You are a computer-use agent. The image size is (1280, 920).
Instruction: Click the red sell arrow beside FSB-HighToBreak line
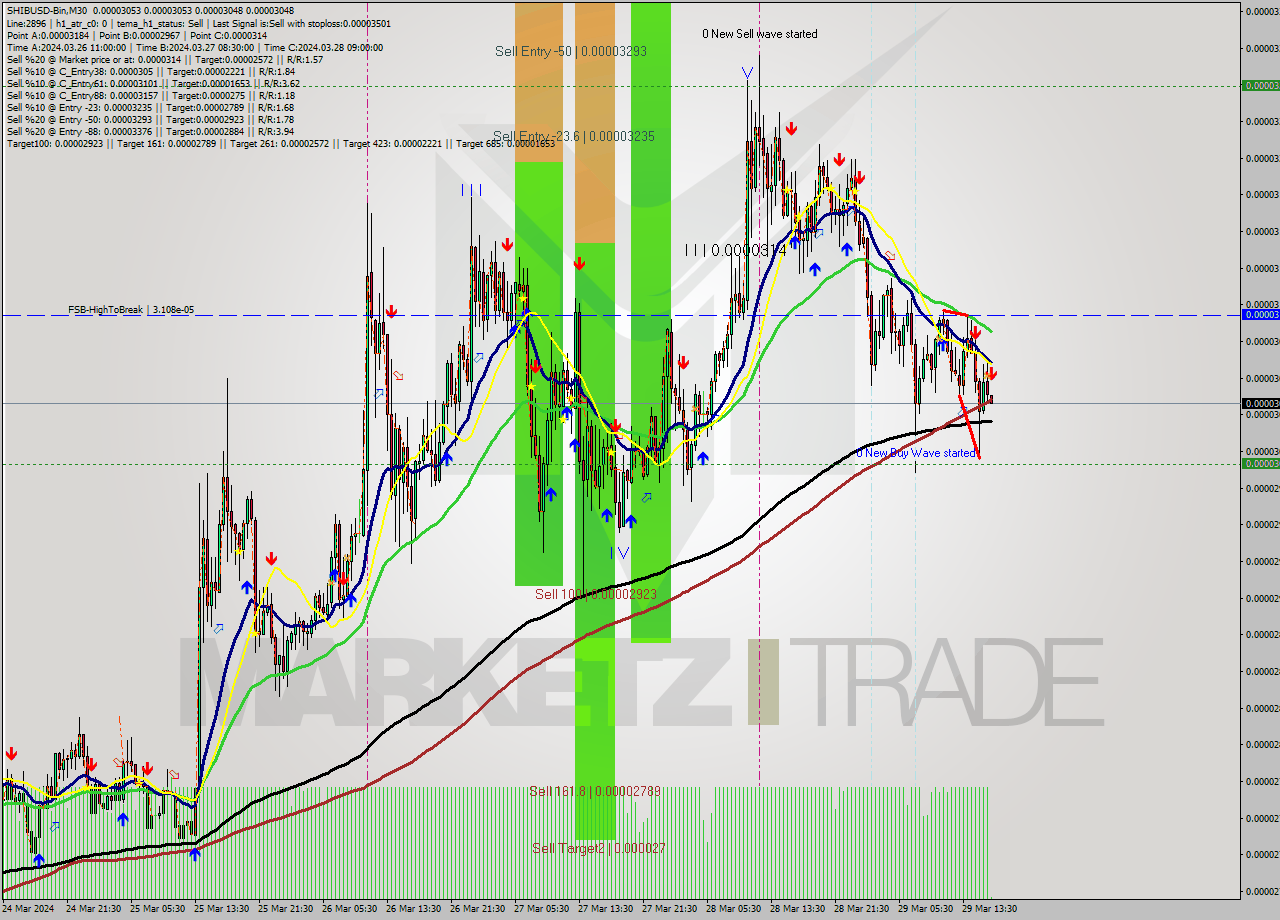tap(391, 312)
